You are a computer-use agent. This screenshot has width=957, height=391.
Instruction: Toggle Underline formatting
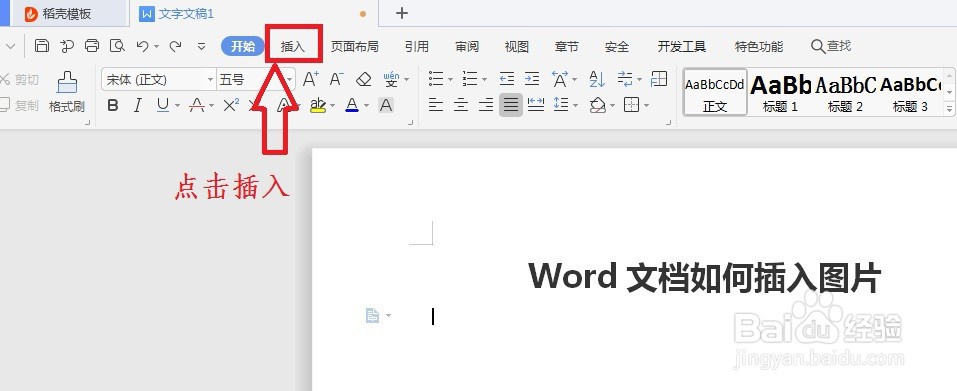pos(162,106)
